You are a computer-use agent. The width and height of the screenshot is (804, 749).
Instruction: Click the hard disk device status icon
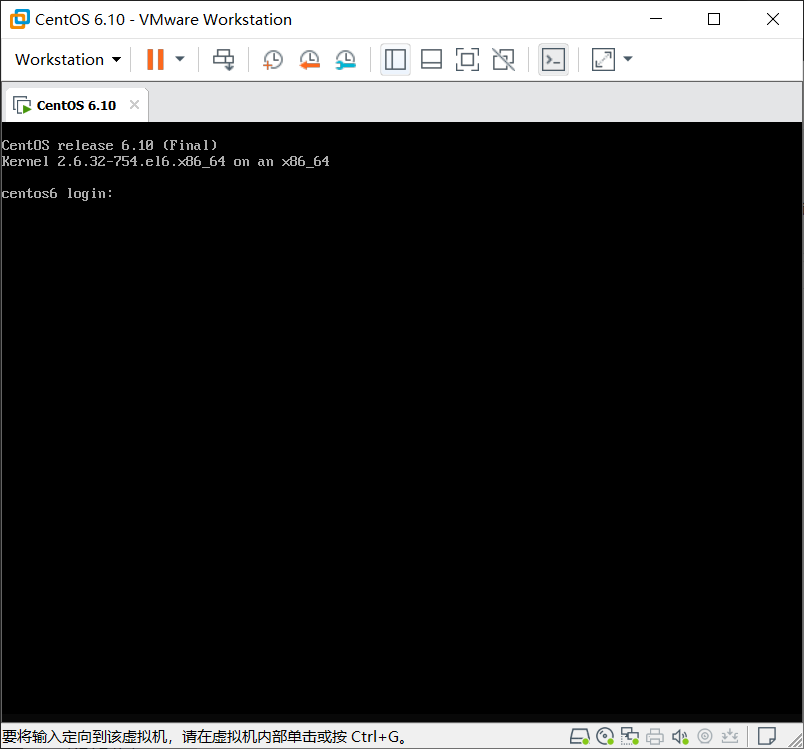click(x=579, y=737)
